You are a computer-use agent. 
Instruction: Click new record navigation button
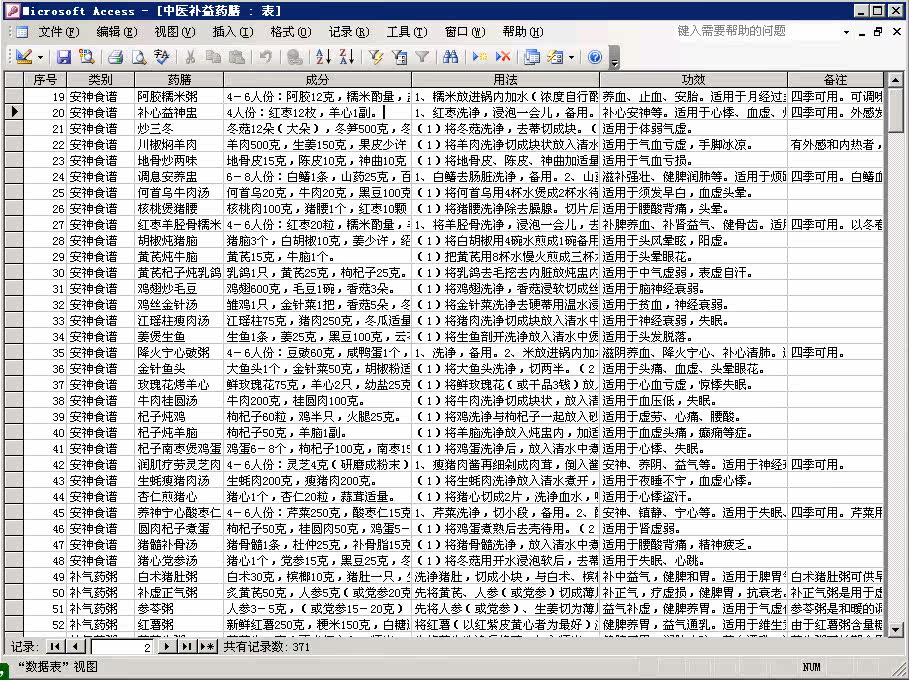click(x=208, y=647)
